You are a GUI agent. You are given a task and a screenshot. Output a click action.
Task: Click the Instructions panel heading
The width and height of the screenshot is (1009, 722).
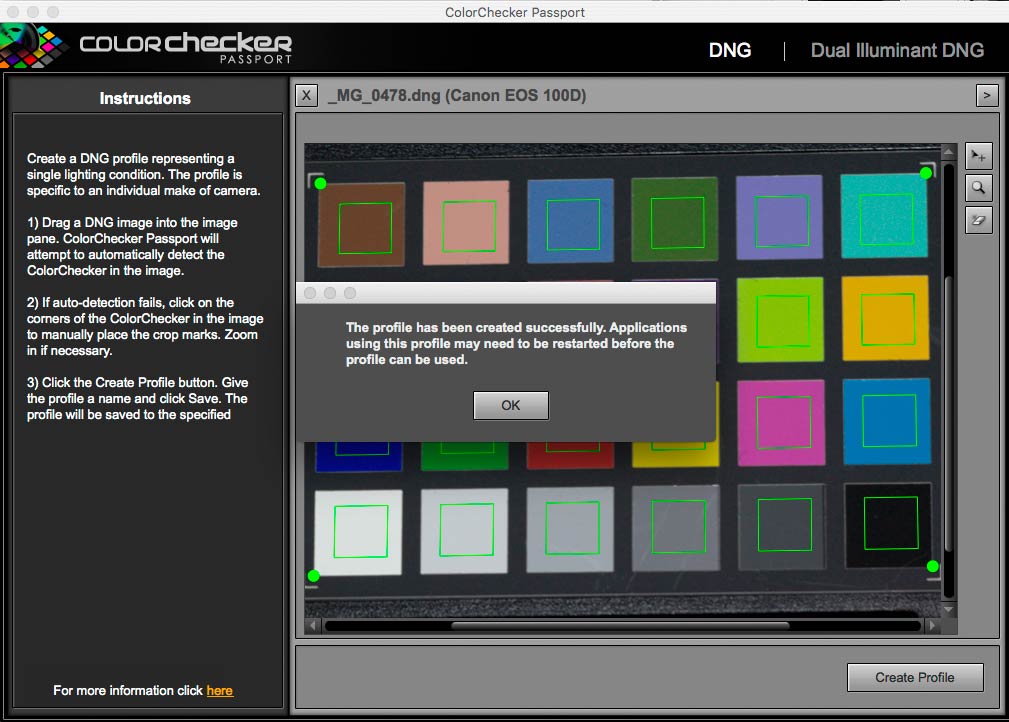pos(145,98)
